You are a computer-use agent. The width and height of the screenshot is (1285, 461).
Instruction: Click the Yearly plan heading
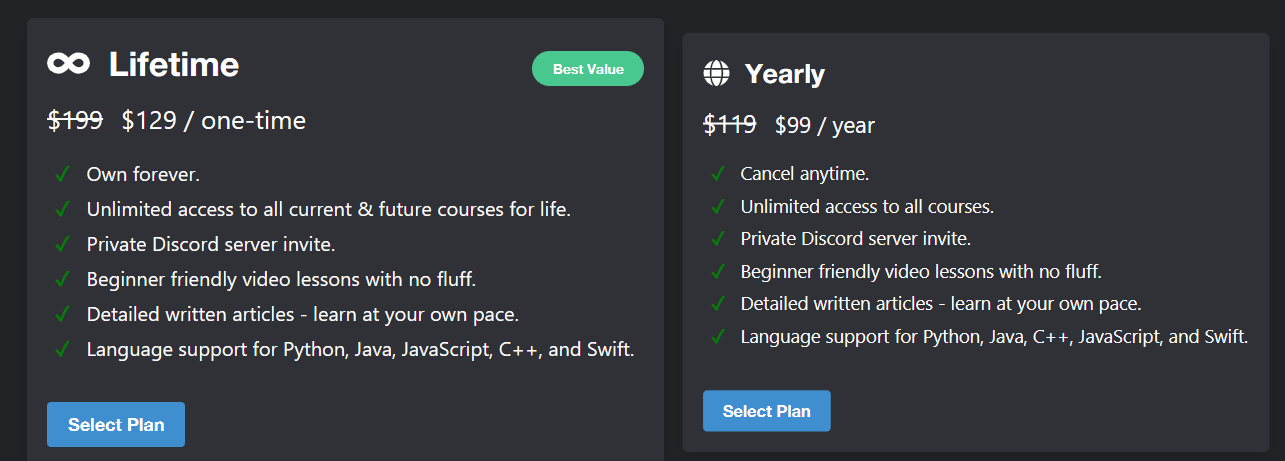[x=784, y=74]
